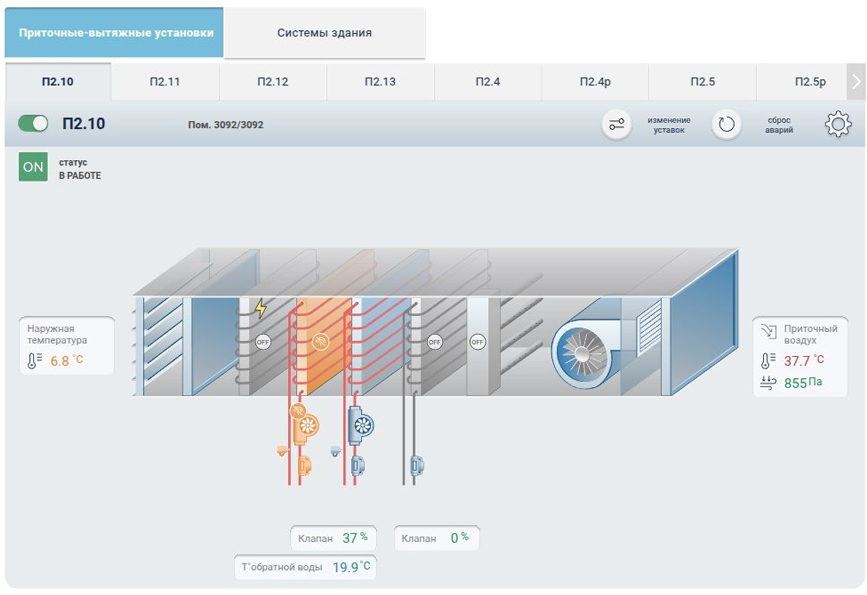
Task: Toggle the П2.10 unit power switch
Action: [34, 124]
